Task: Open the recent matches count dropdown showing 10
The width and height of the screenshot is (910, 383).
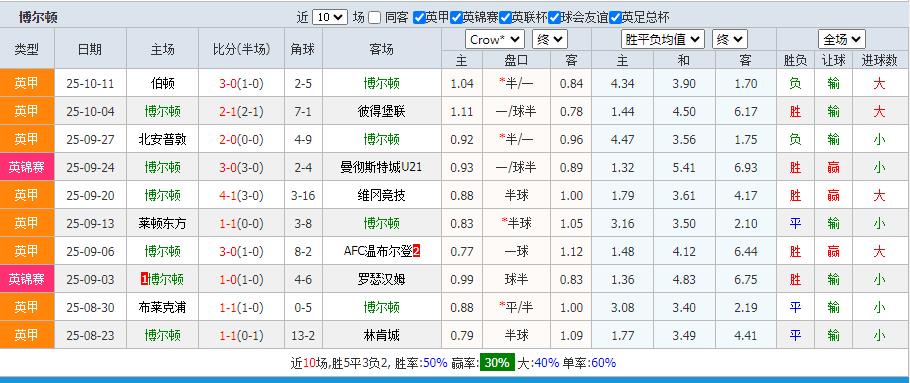Action: (x=330, y=17)
